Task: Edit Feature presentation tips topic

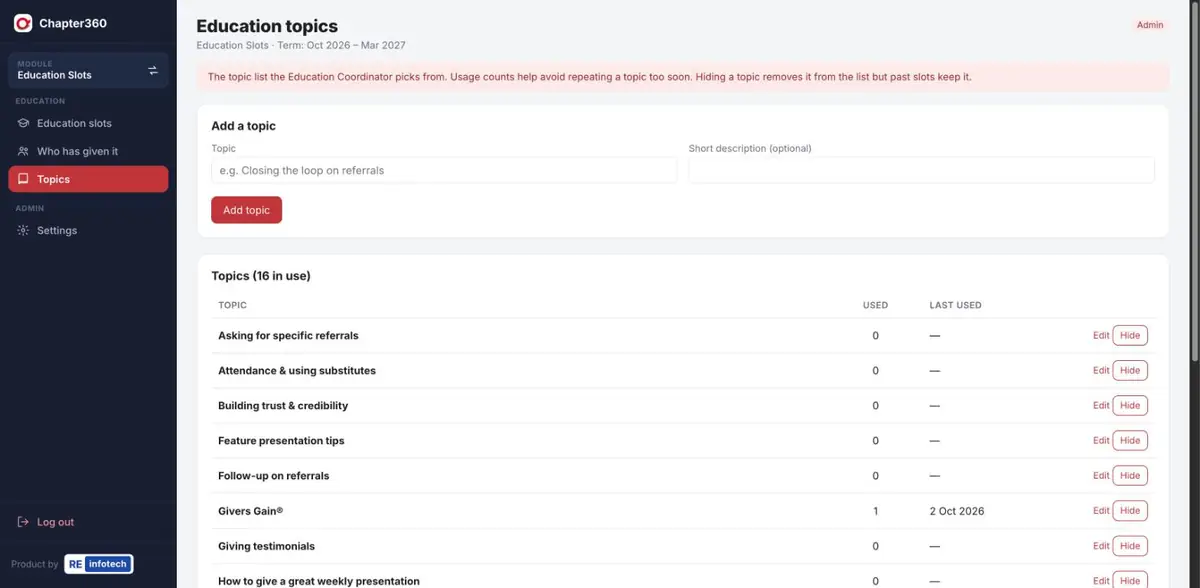Action: [x=1101, y=441]
